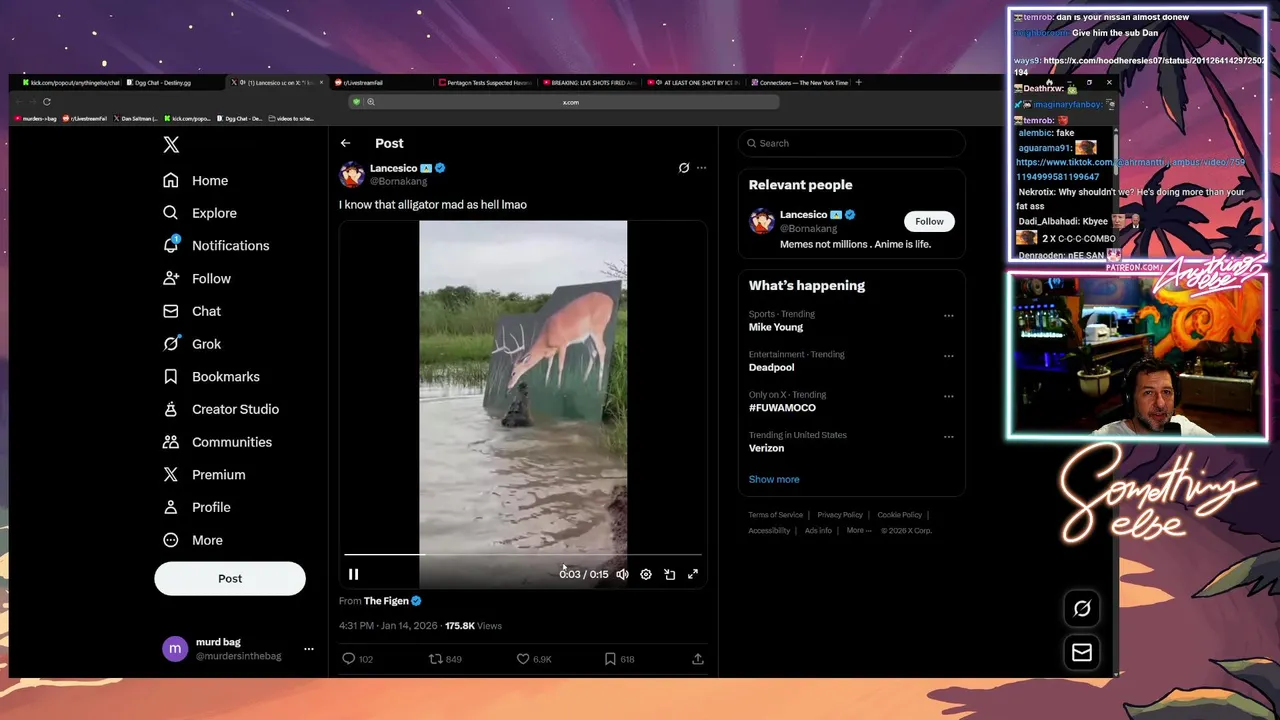This screenshot has width=1280, height=720.
Task: Open Premium in the sidebar
Action: click(x=204, y=475)
